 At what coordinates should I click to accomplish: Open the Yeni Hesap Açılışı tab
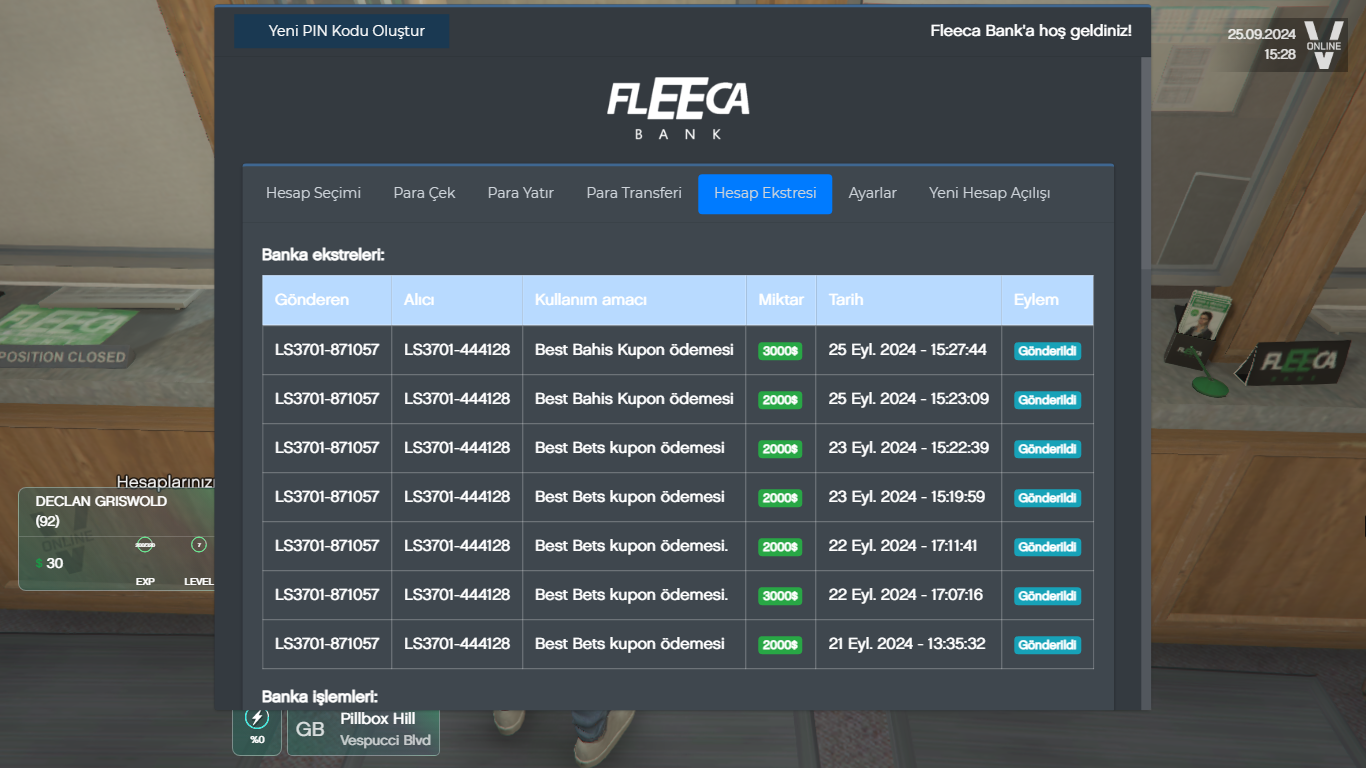tap(990, 193)
